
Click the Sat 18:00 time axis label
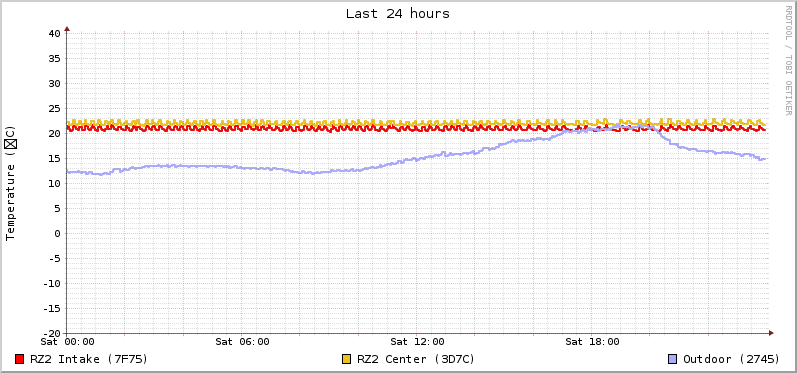(x=592, y=342)
